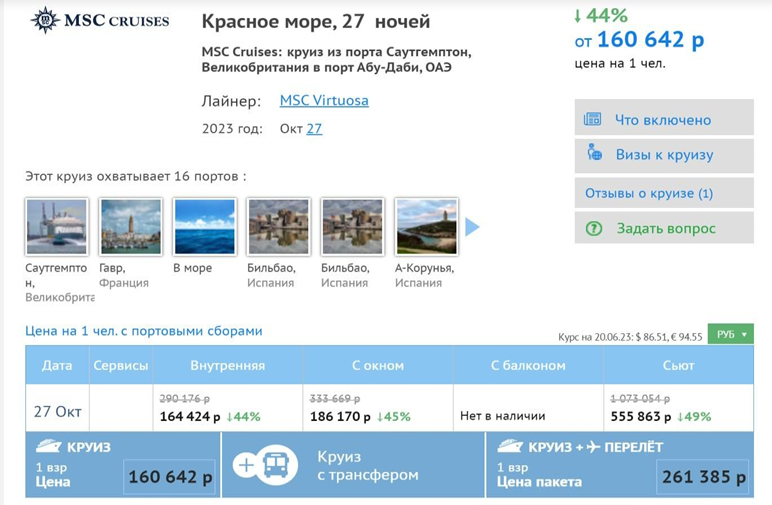The image size is (772, 505).
Task: Click the ↓45% window cabin discount label
Action: pyautogui.click(x=393, y=416)
